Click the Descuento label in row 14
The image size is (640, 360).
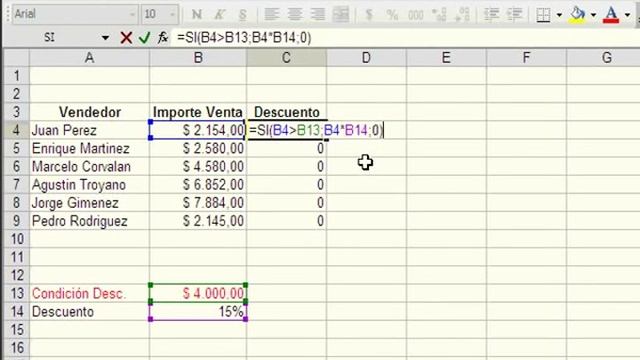coord(89,311)
